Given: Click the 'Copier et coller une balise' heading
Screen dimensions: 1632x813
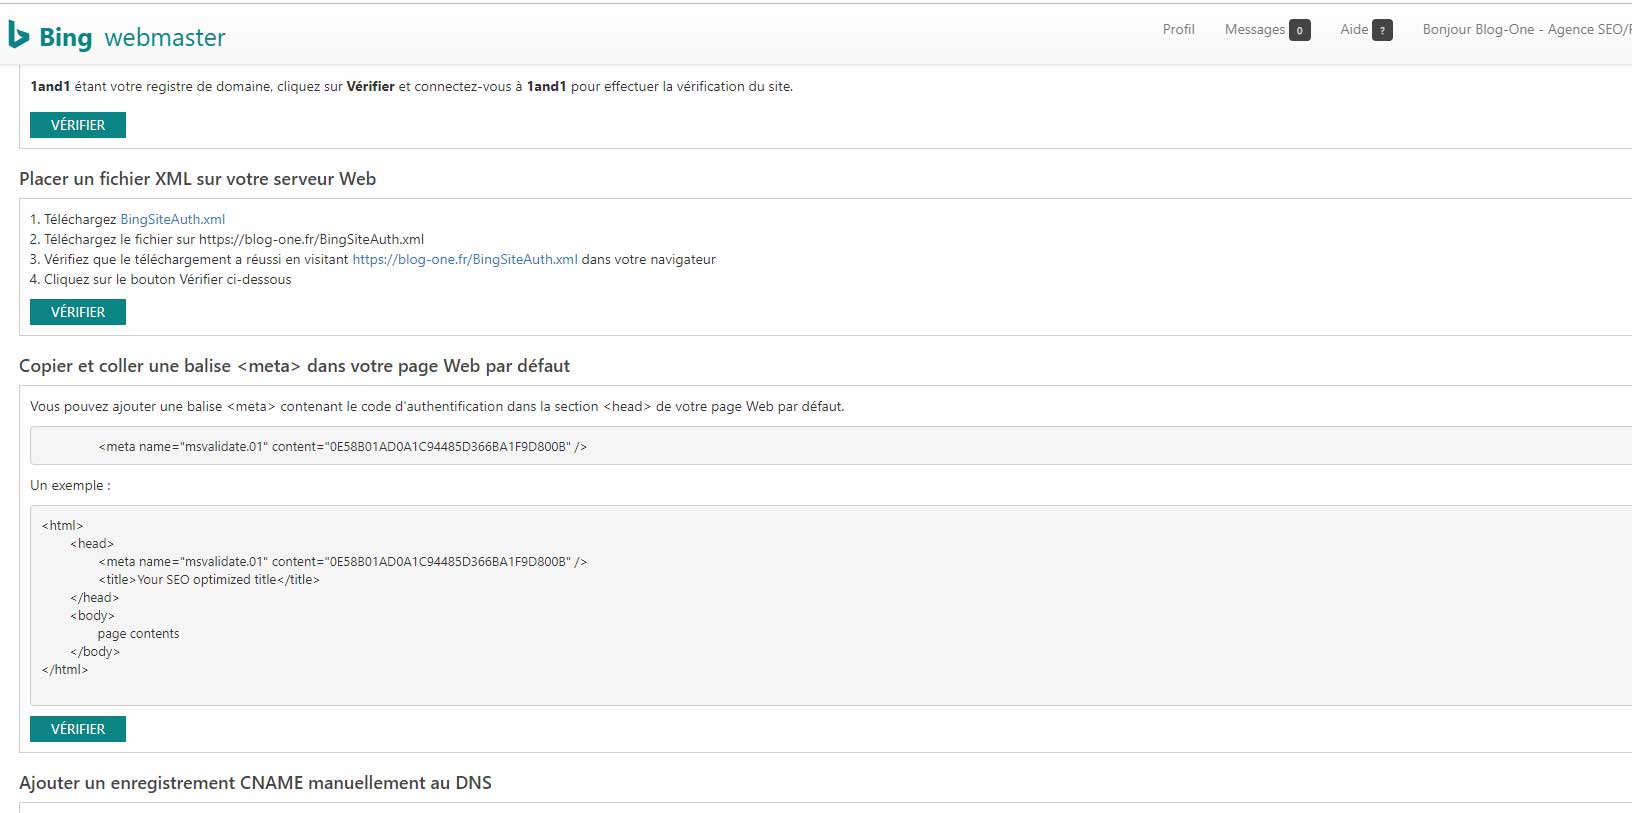Looking at the screenshot, I should tap(294, 366).
